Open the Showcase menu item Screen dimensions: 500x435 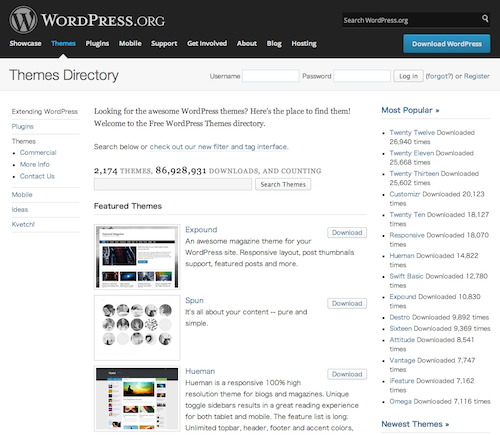(25, 43)
